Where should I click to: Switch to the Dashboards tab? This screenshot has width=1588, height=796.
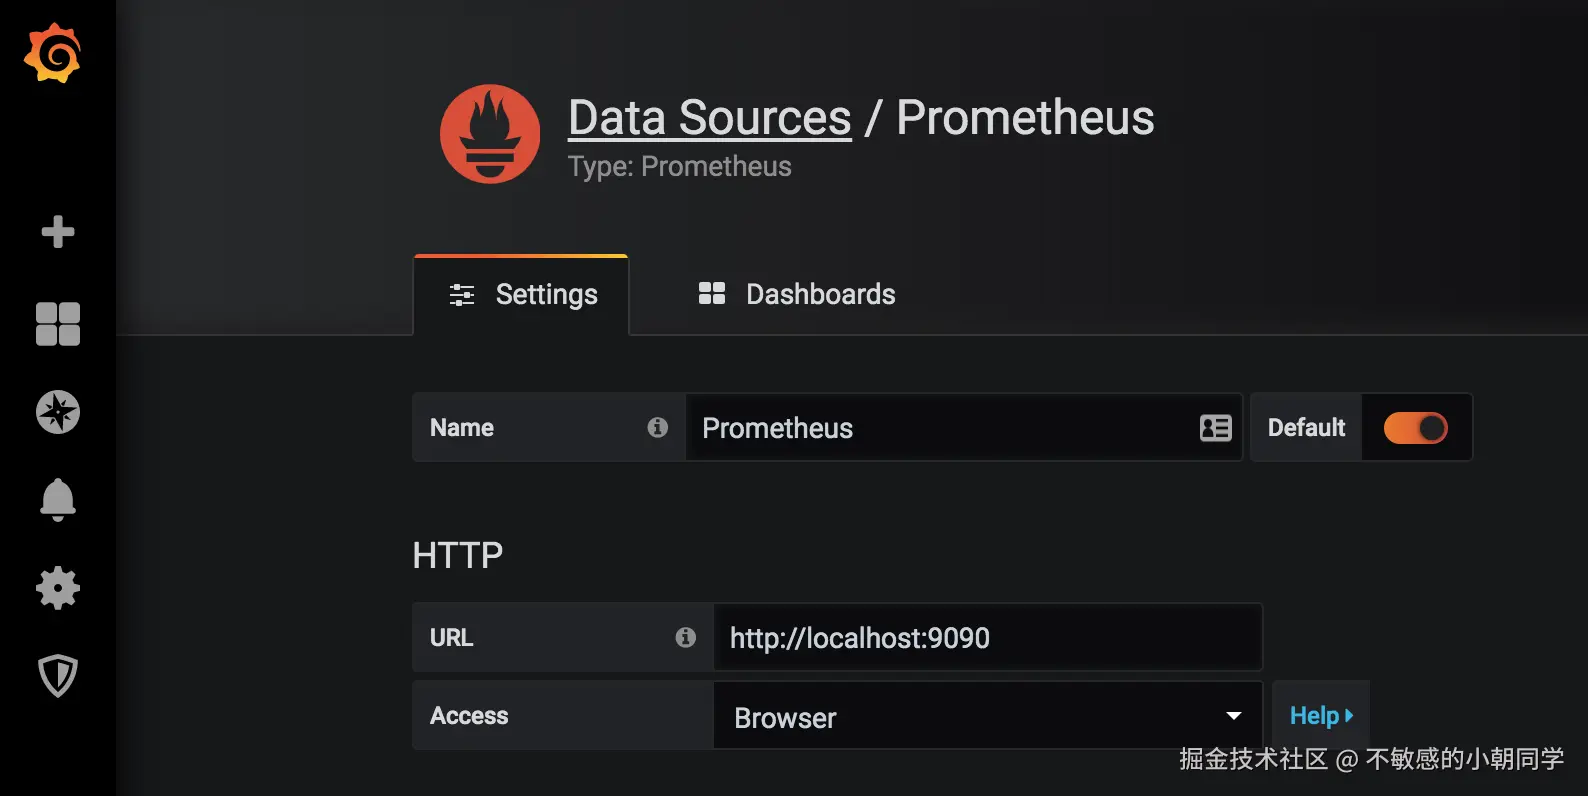[x=797, y=295]
